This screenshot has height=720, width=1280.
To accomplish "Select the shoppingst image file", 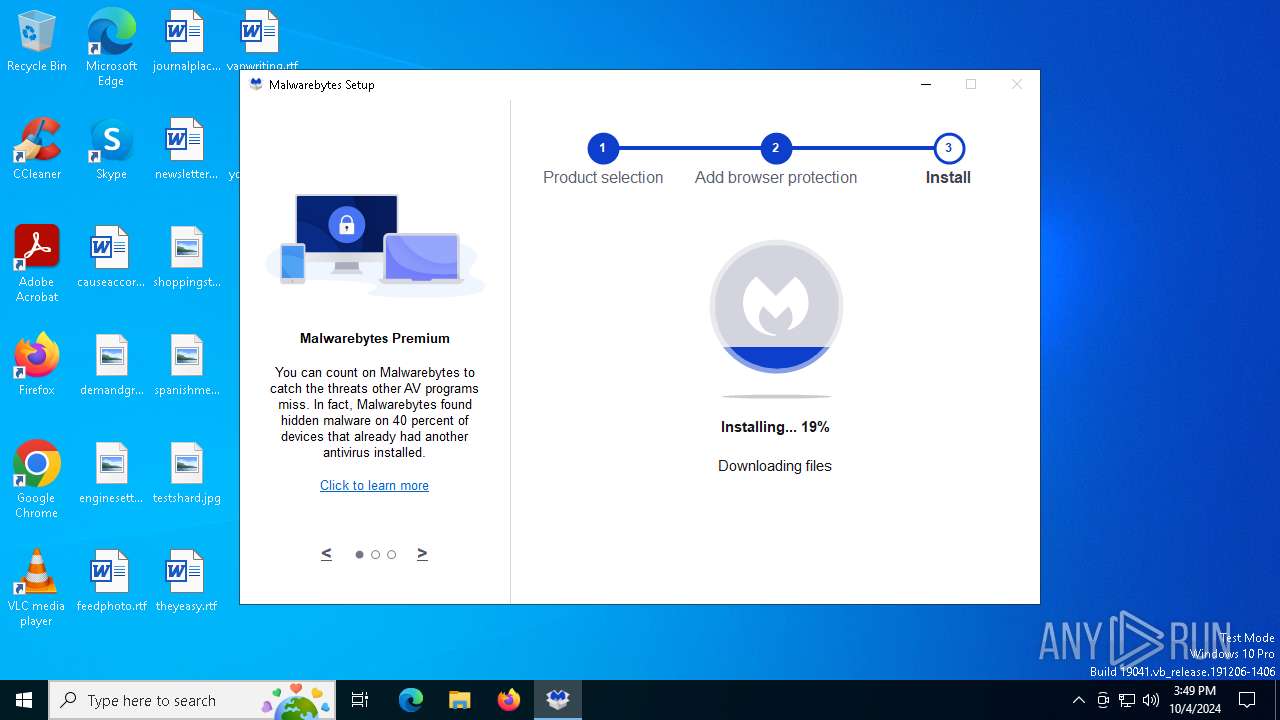I will coord(187,258).
